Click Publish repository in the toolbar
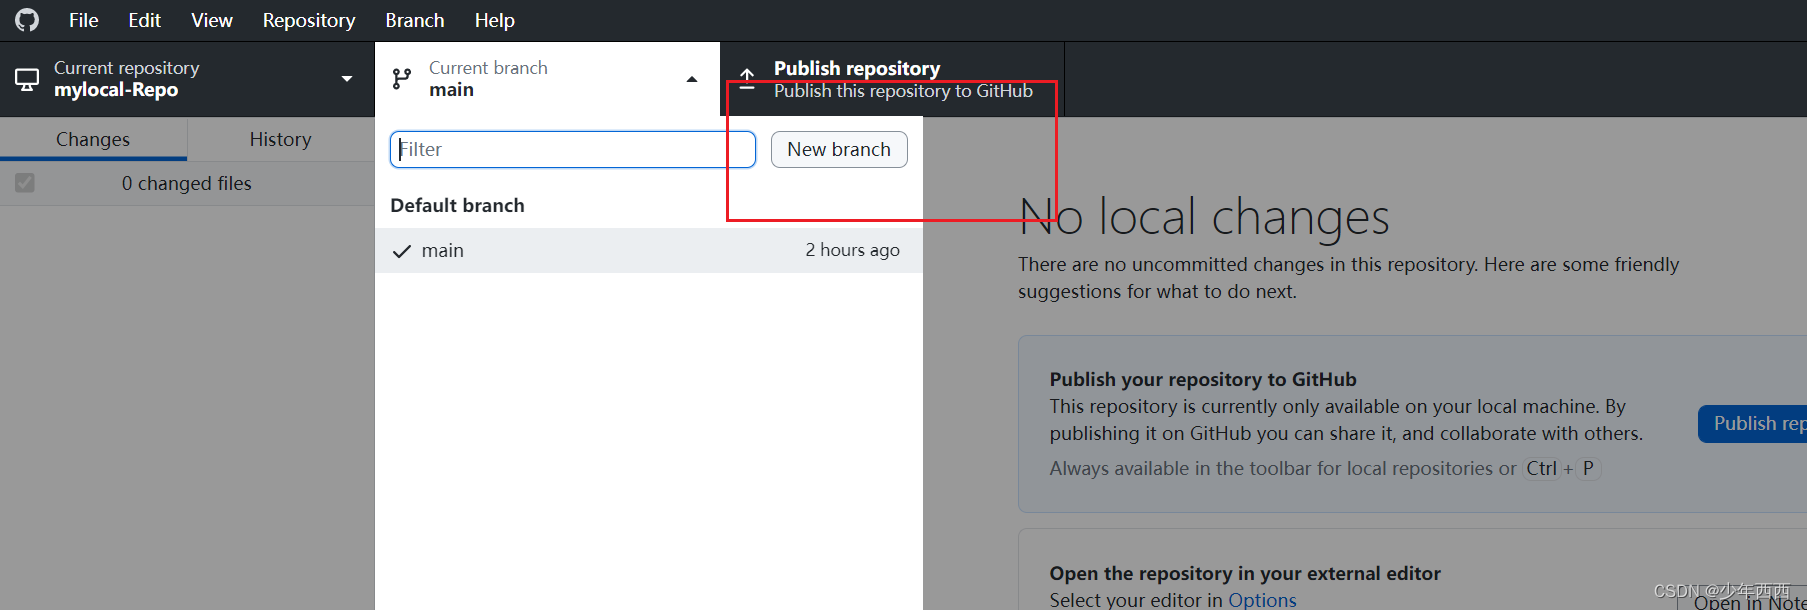The image size is (1807, 610). (x=892, y=79)
